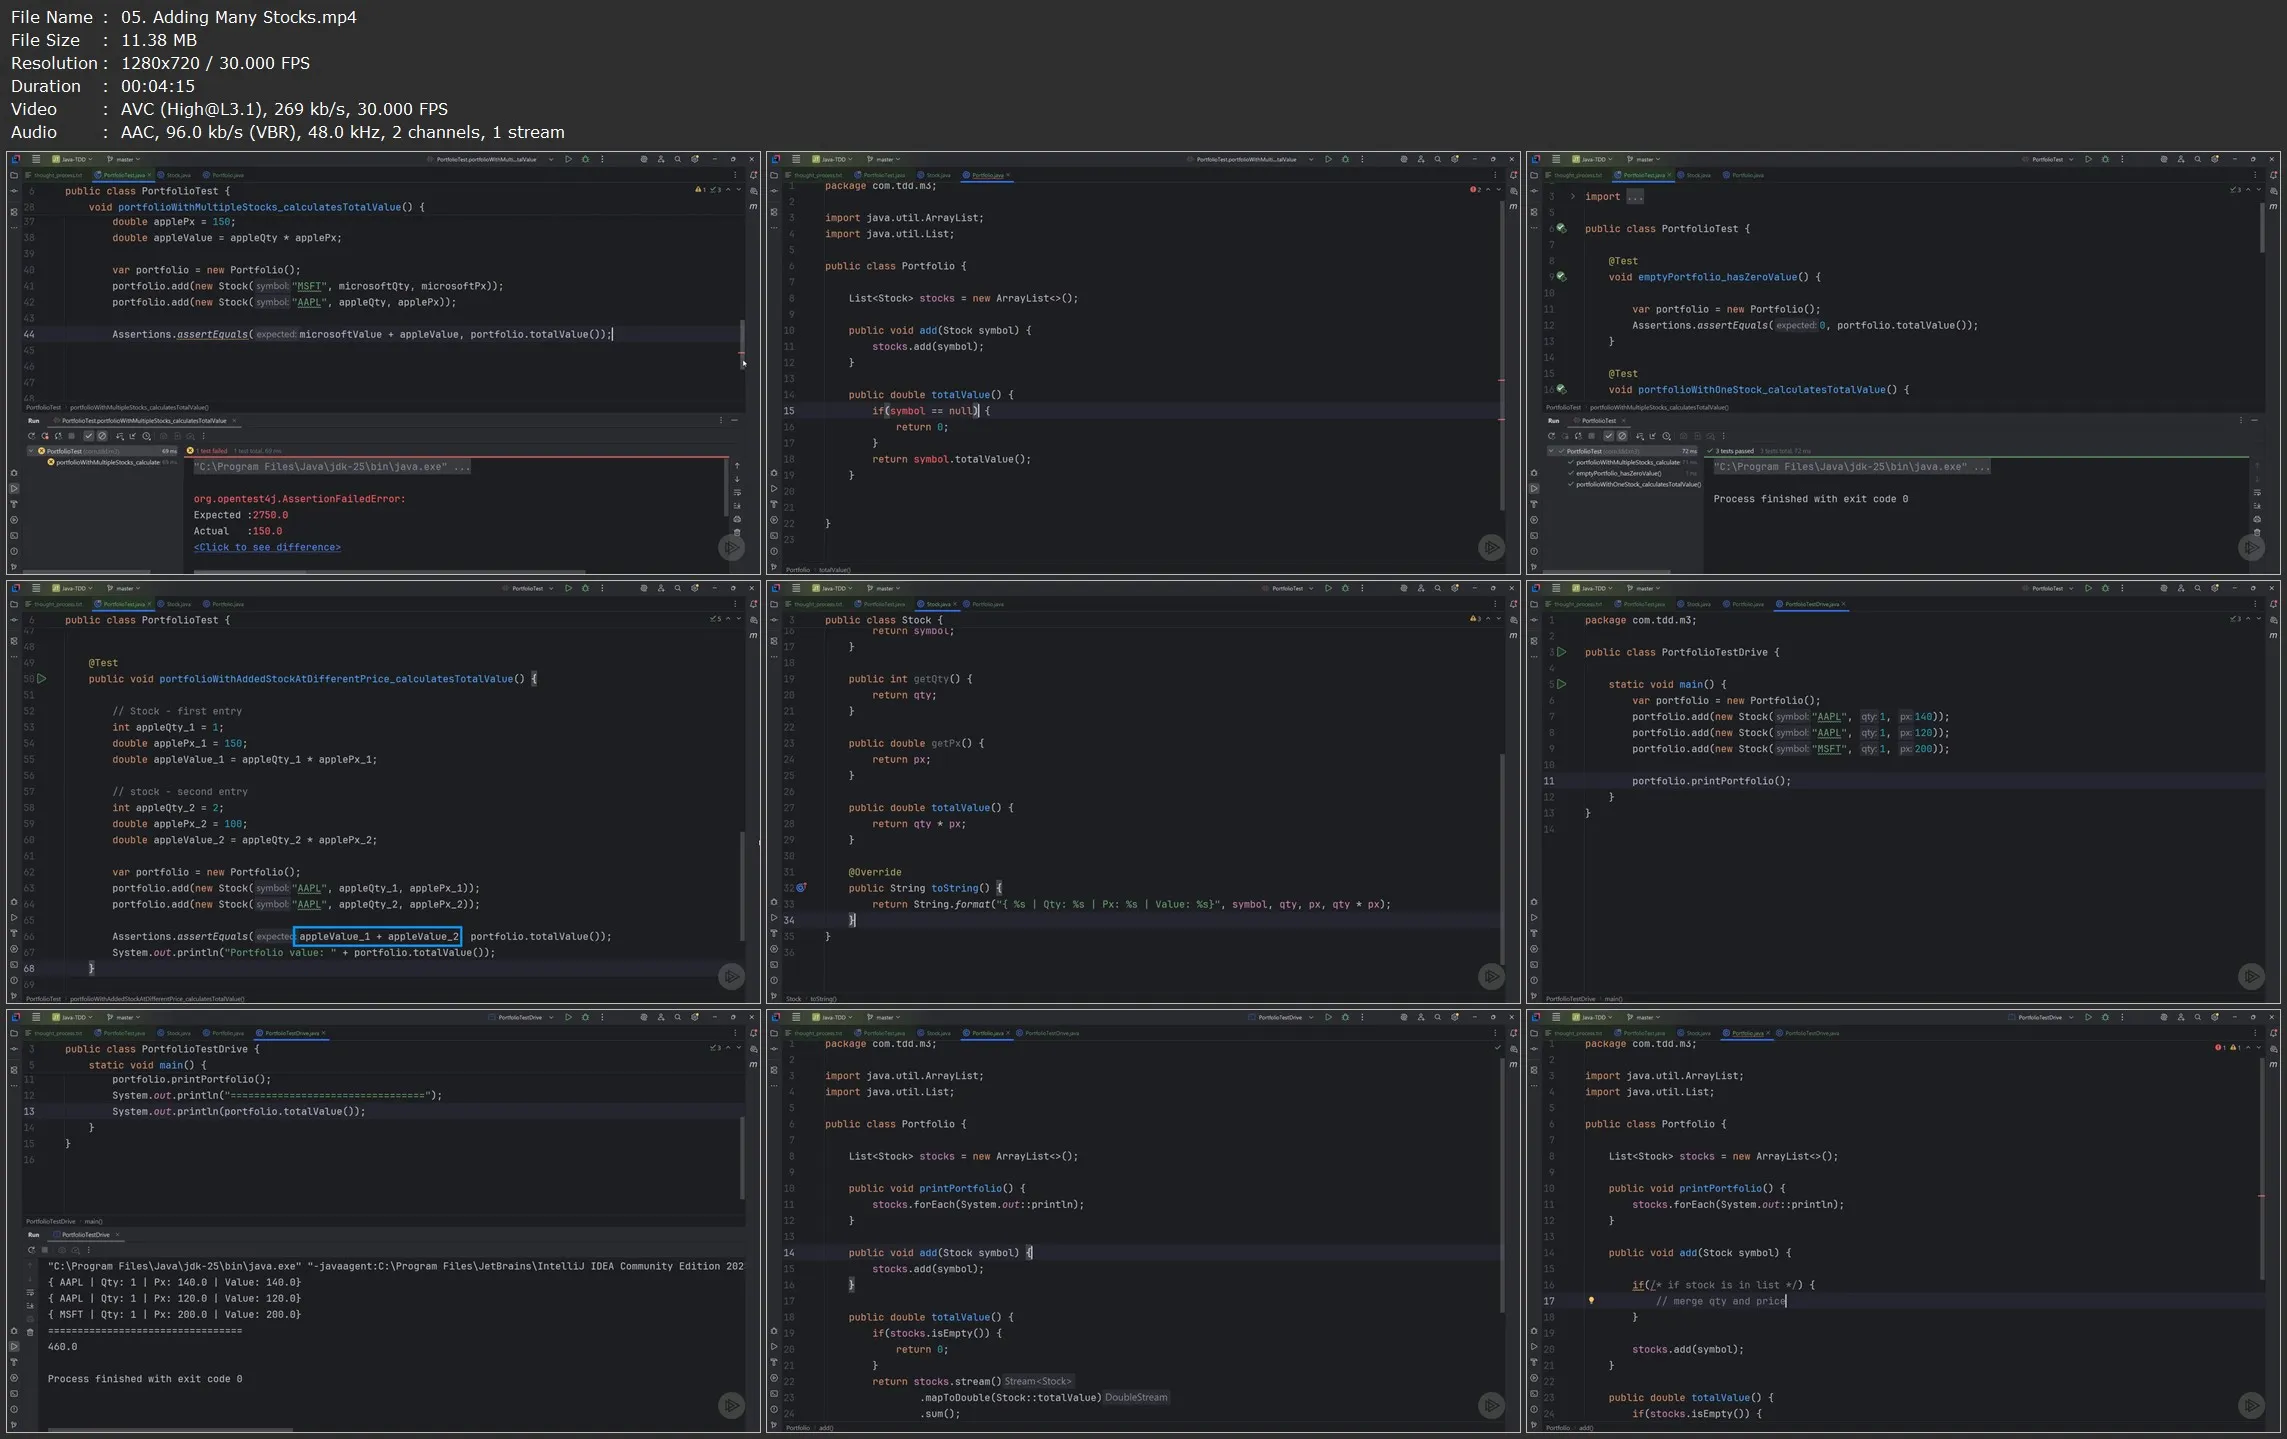
Task: Select the active Stock.java editor tab
Action: pos(938,604)
